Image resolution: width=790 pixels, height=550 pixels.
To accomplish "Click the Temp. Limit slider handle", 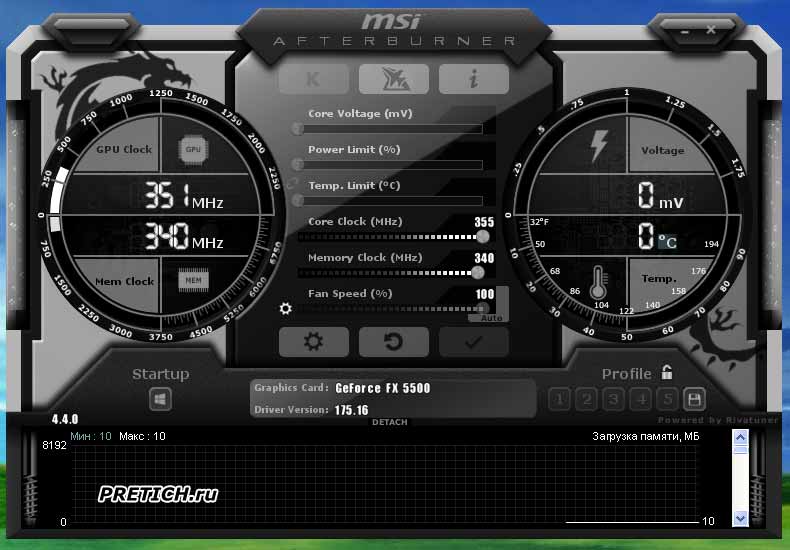I will coord(298,200).
